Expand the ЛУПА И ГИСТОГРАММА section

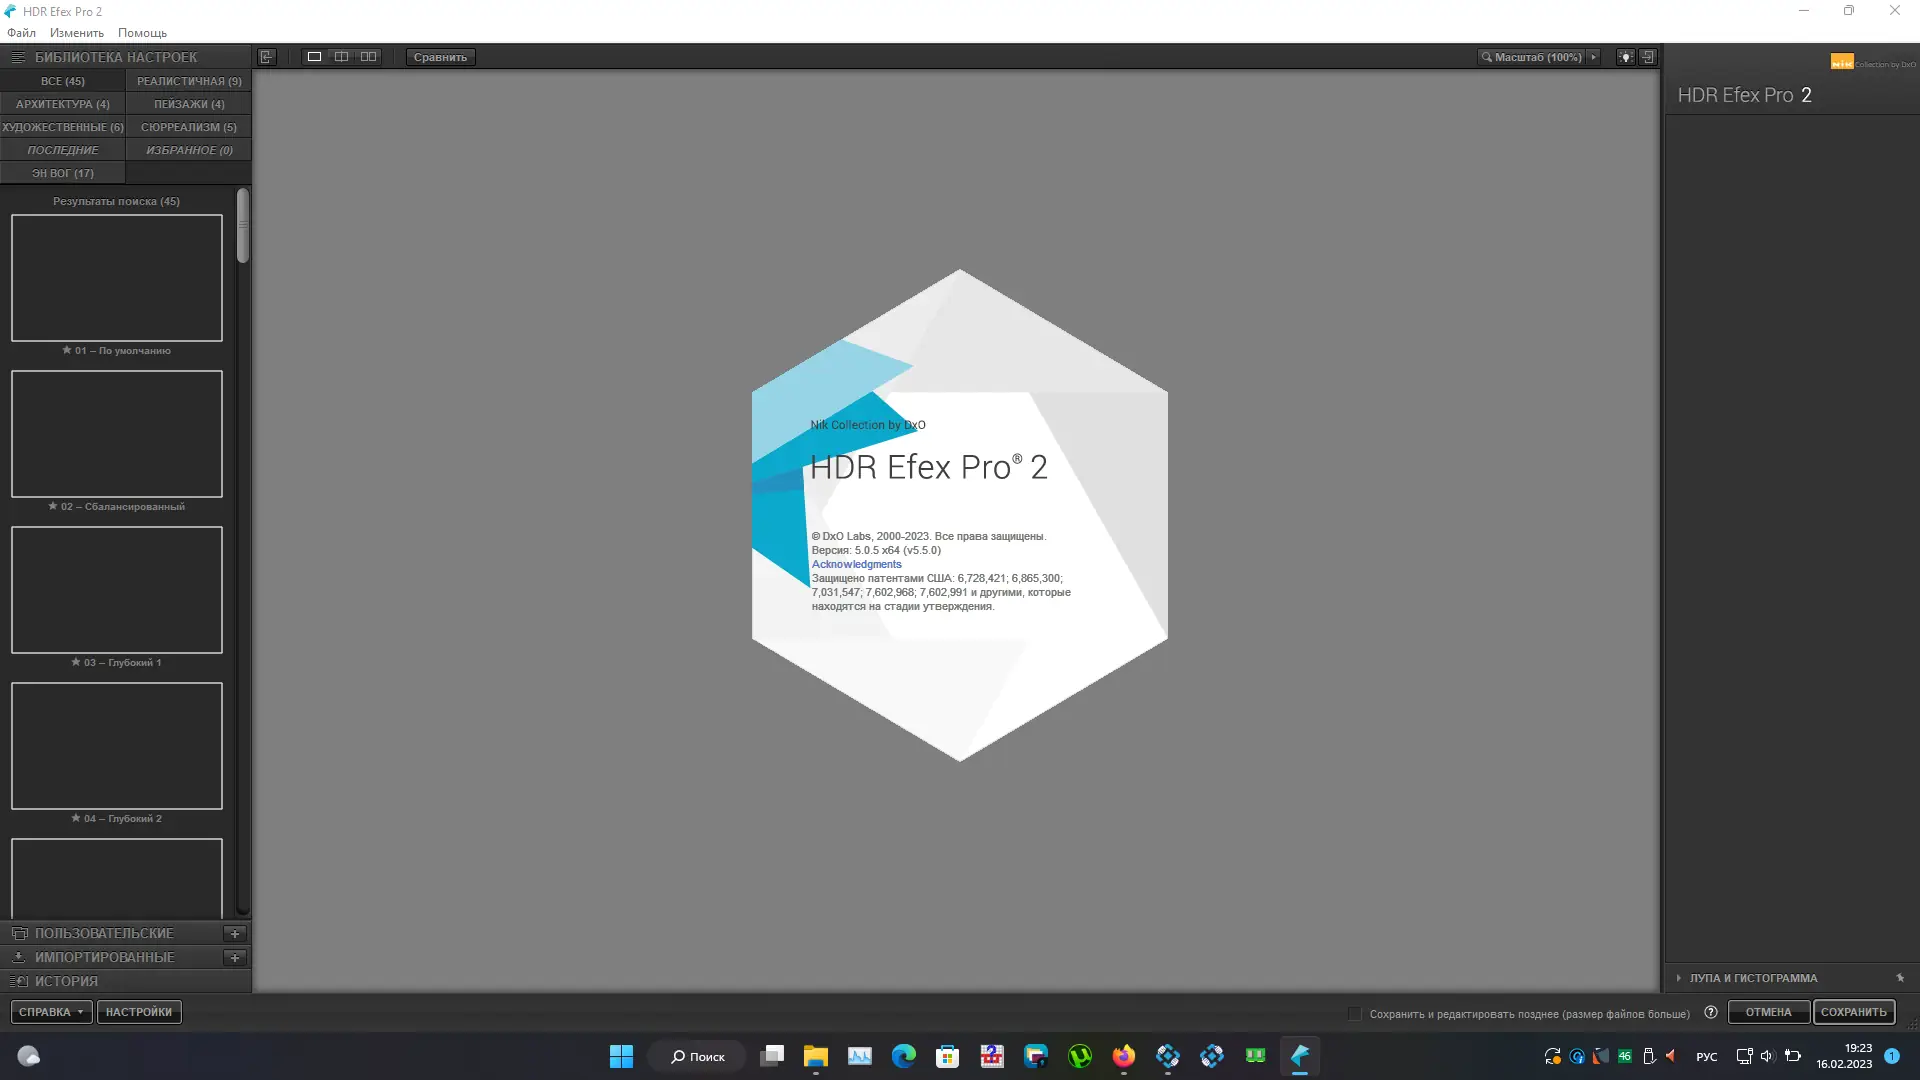pos(1679,978)
